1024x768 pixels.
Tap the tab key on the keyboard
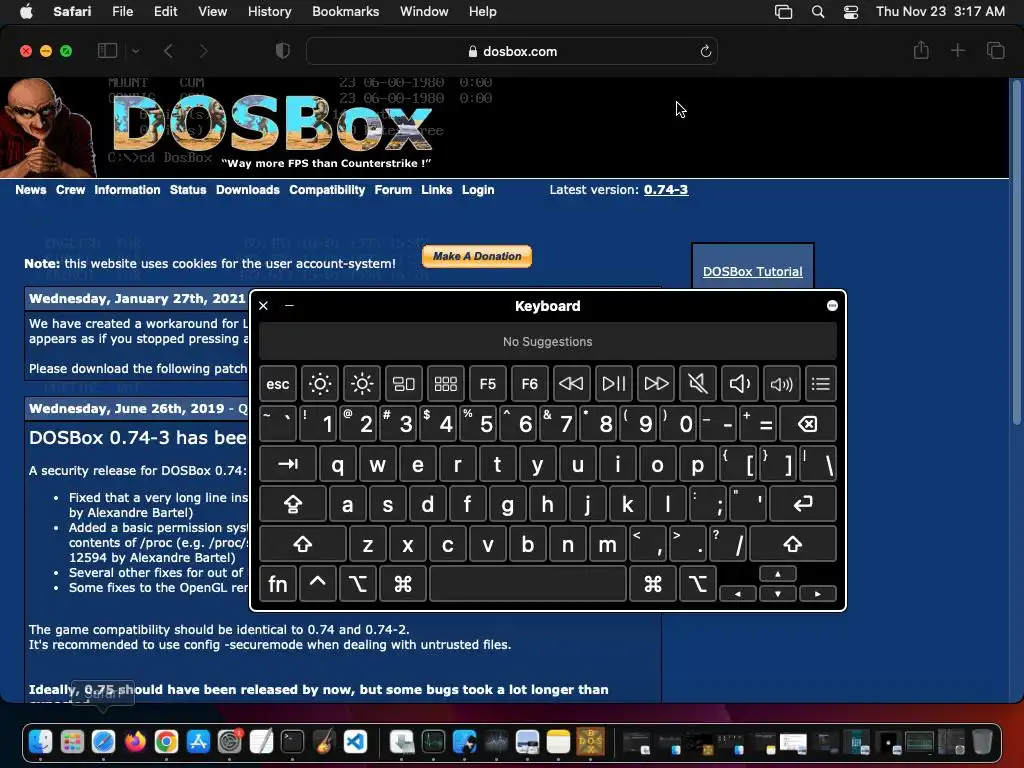click(288, 464)
